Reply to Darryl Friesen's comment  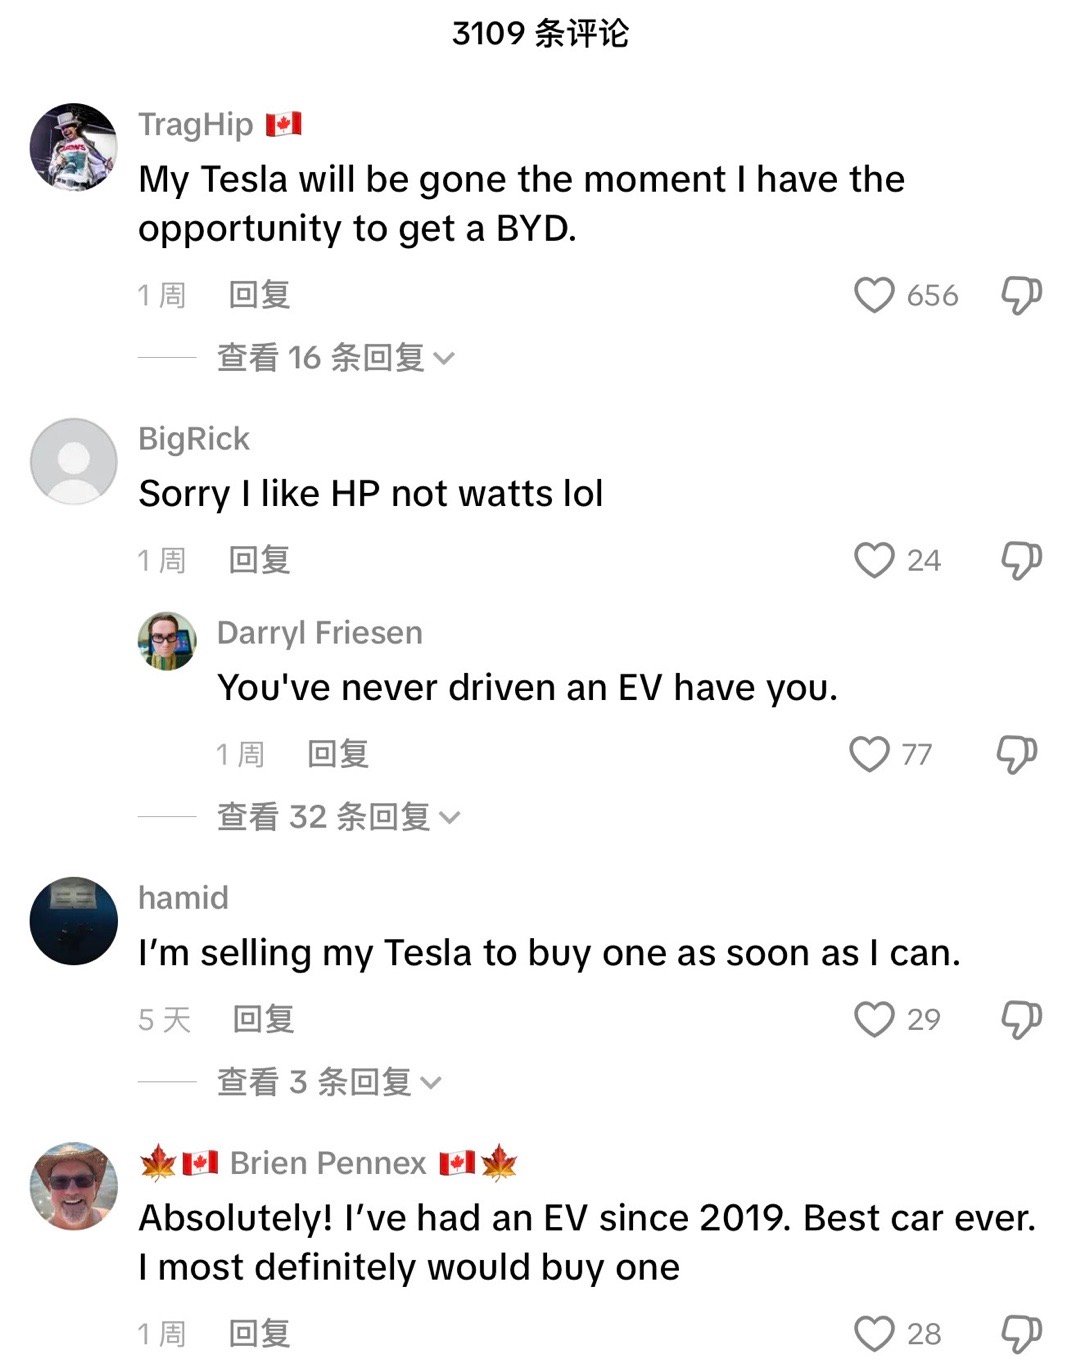338,754
